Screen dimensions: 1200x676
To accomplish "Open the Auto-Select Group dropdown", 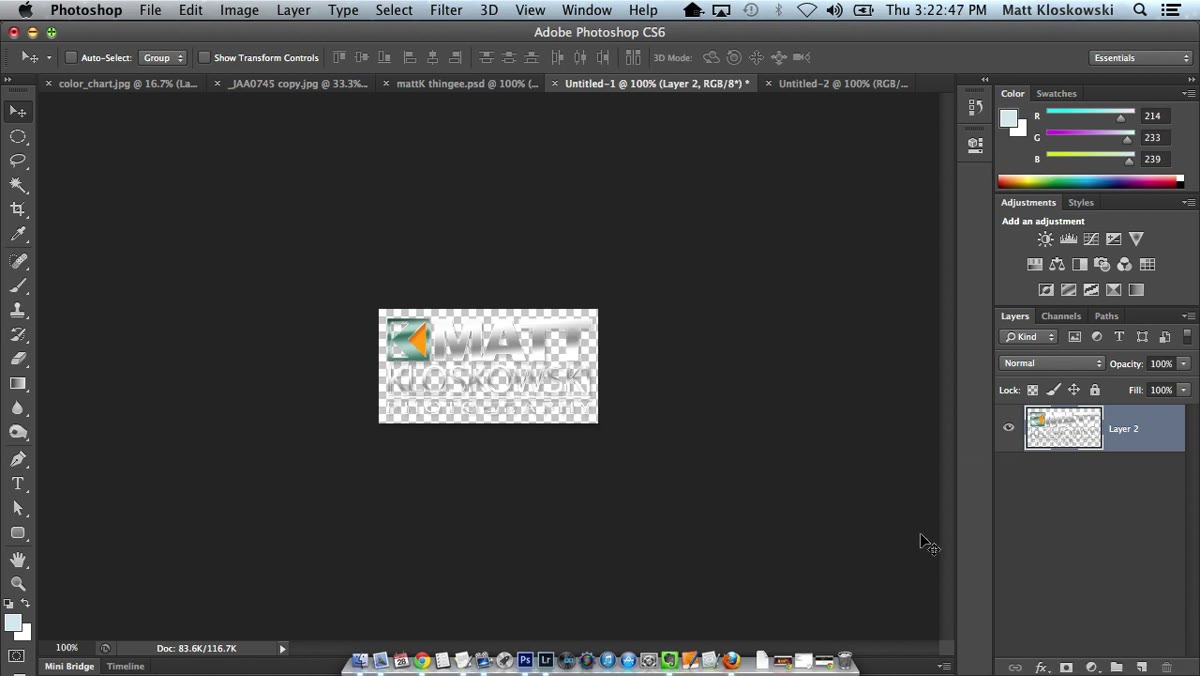I will coord(162,58).
